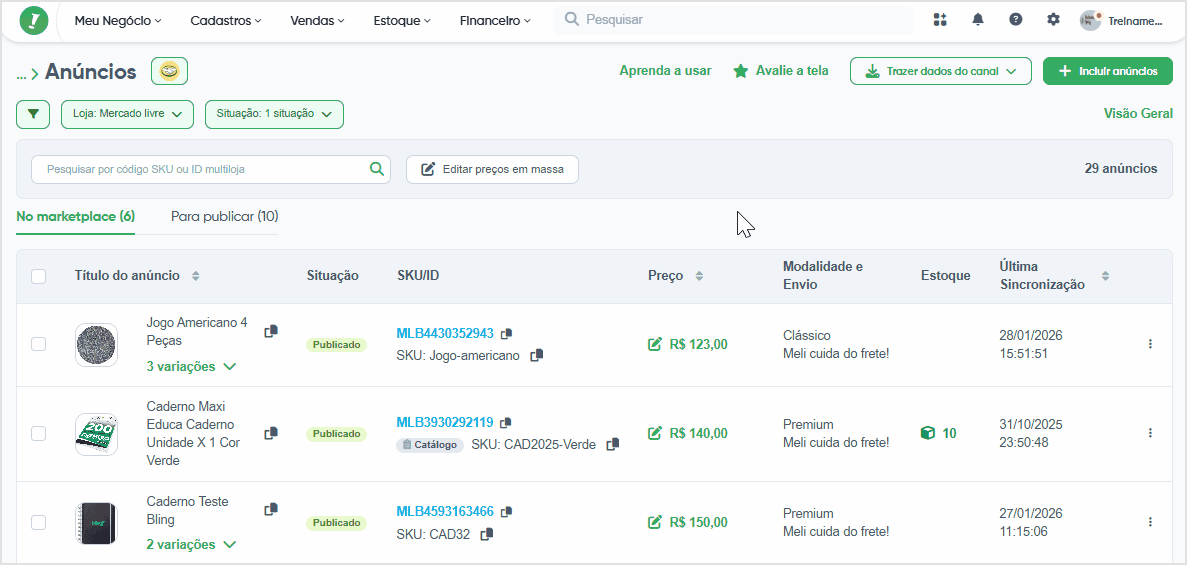The image size is (1187, 565).
Task: Click the Incluir anúncios button
Action: [1108, 71]
